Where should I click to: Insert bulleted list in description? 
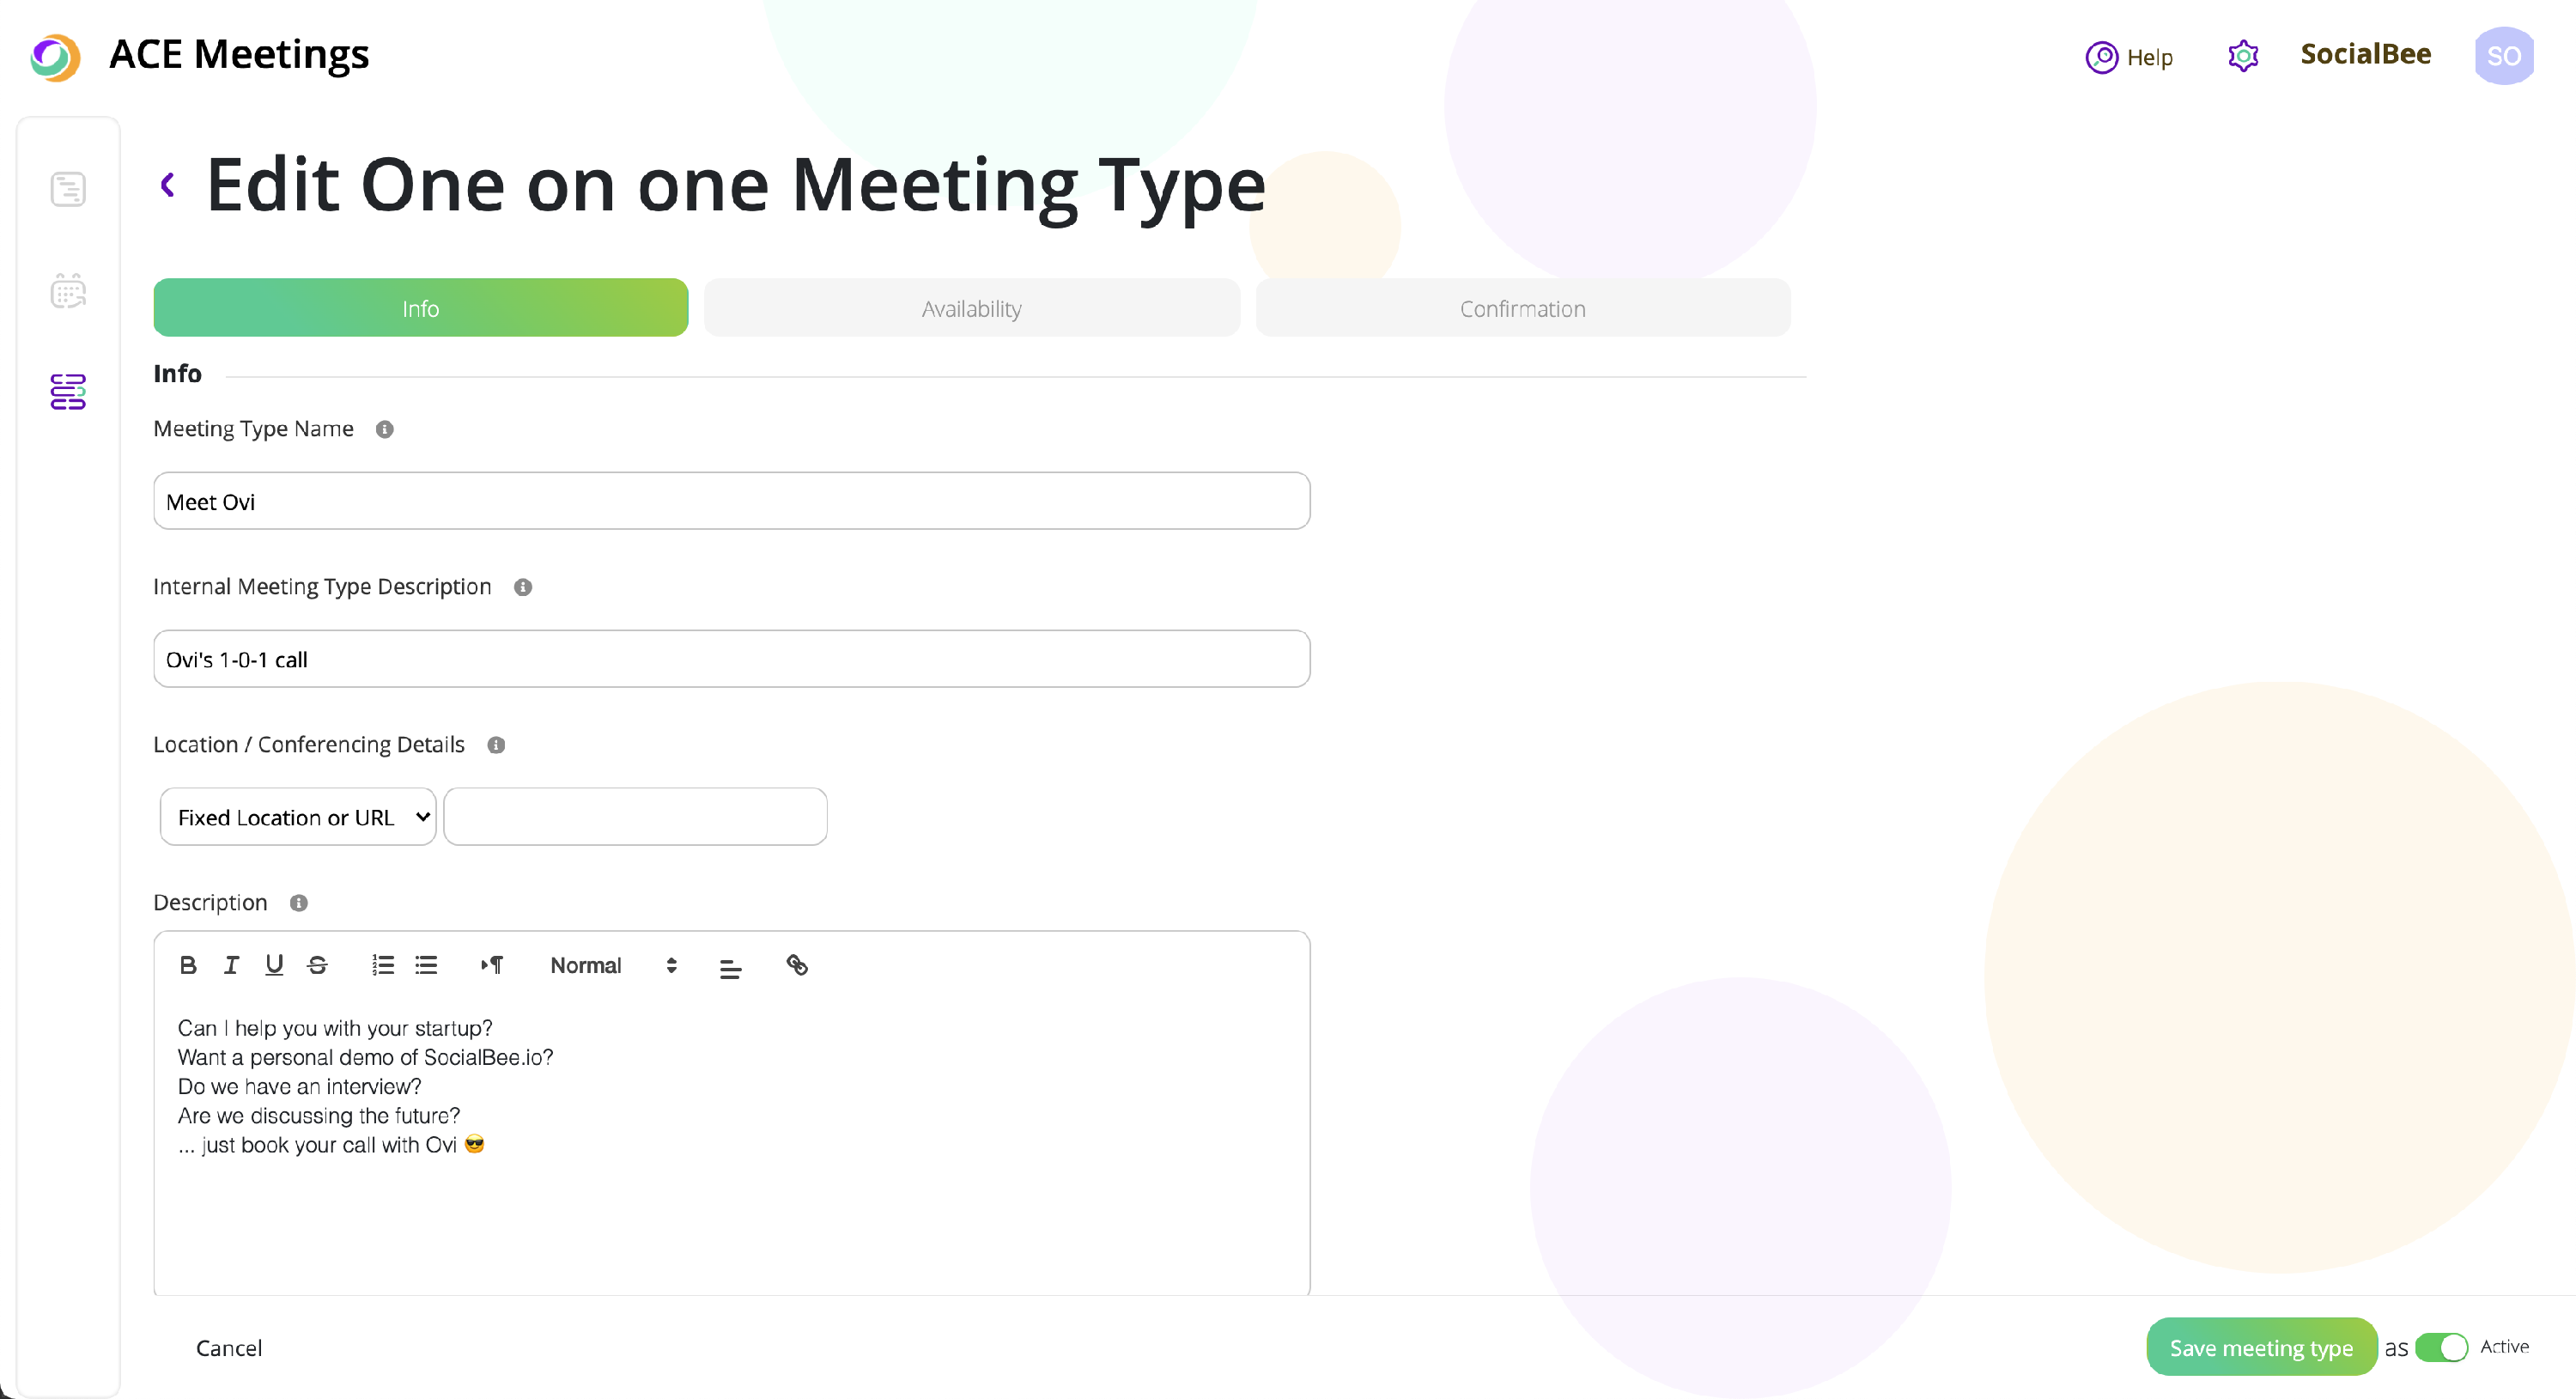click(427, 965)
